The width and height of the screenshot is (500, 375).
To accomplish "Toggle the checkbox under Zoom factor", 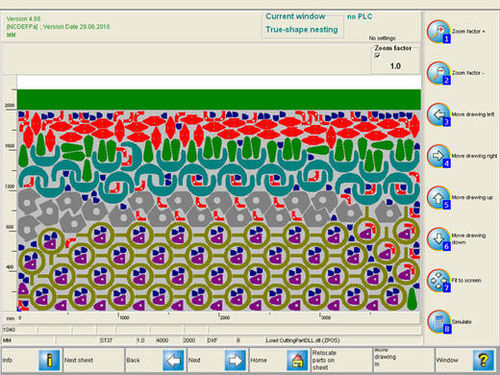I will (x=377, y=55).
